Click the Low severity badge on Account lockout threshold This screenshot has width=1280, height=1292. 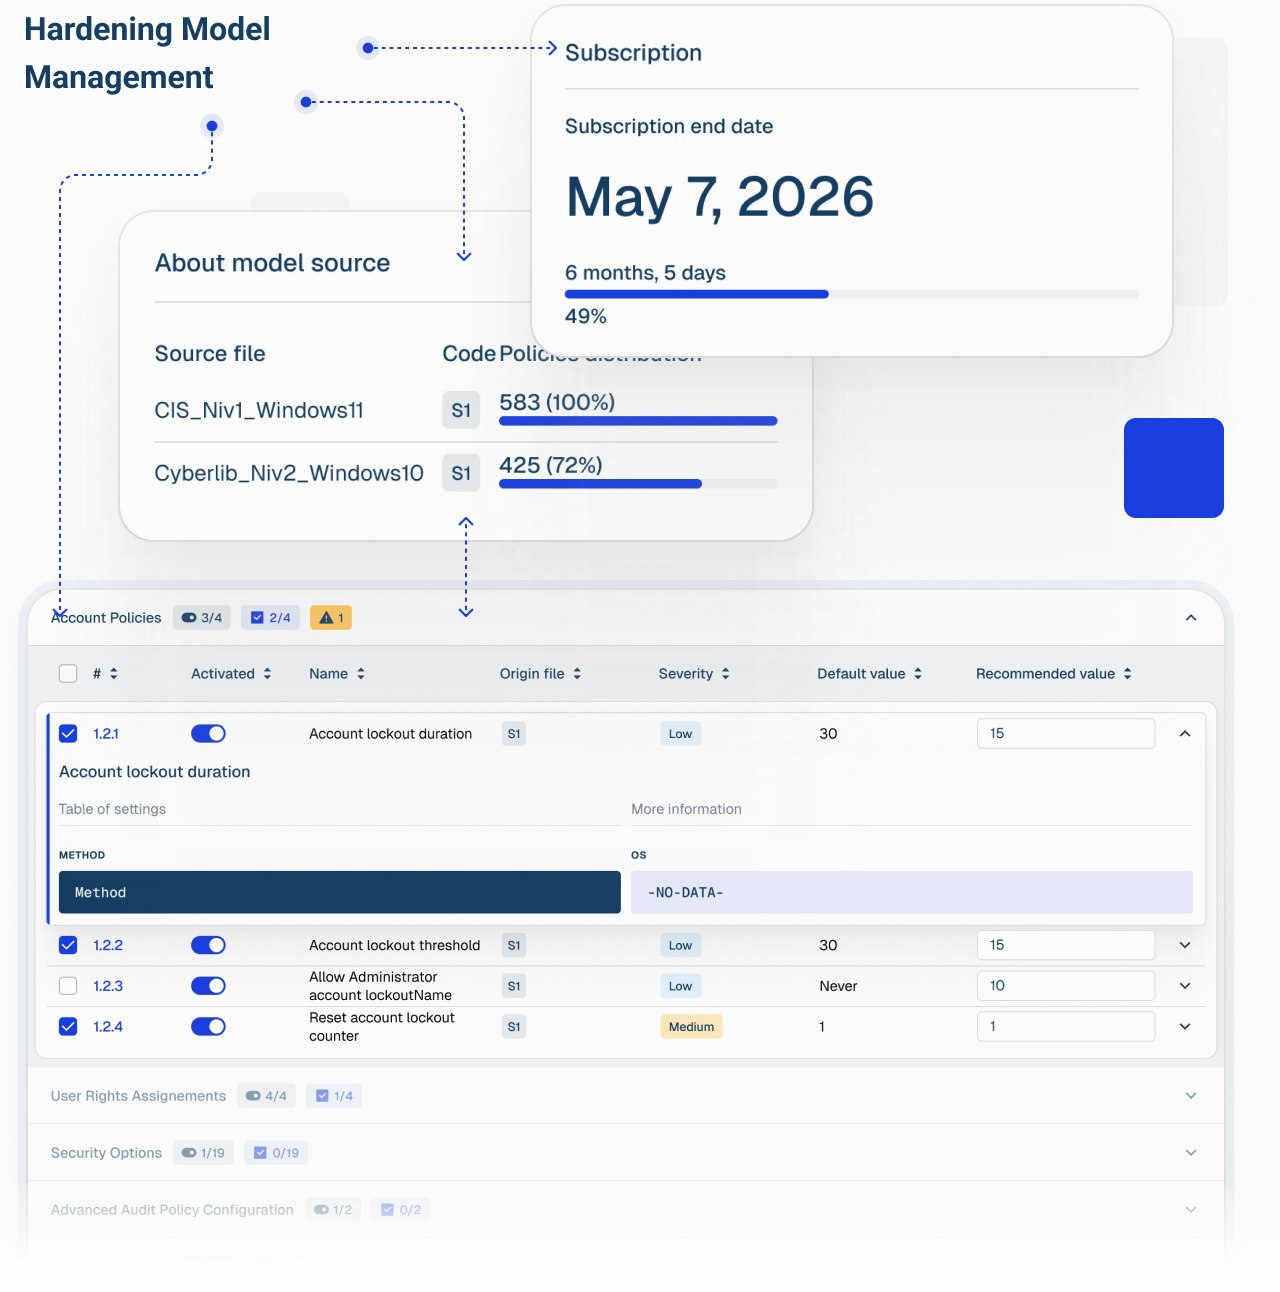click(x=680, y=945)
